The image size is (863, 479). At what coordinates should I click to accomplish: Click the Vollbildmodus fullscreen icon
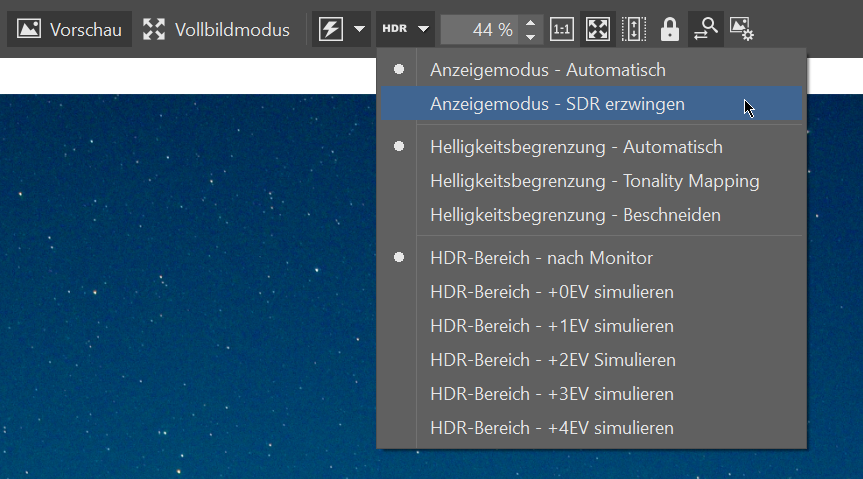[154, 30]
